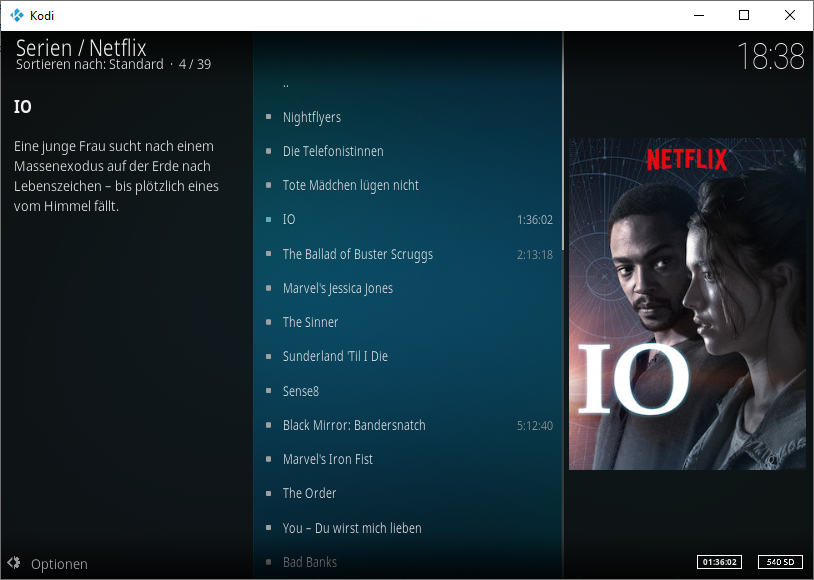The width and height of the screenshot is (814, 580).
Task: Minimize the Kodi window
Action: pyautogui.click(x=699, y=15)
